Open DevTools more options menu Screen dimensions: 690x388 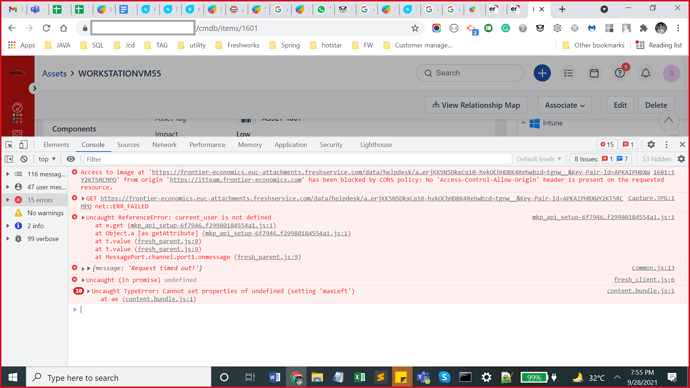pyautogui.click(x=666, y=145)
